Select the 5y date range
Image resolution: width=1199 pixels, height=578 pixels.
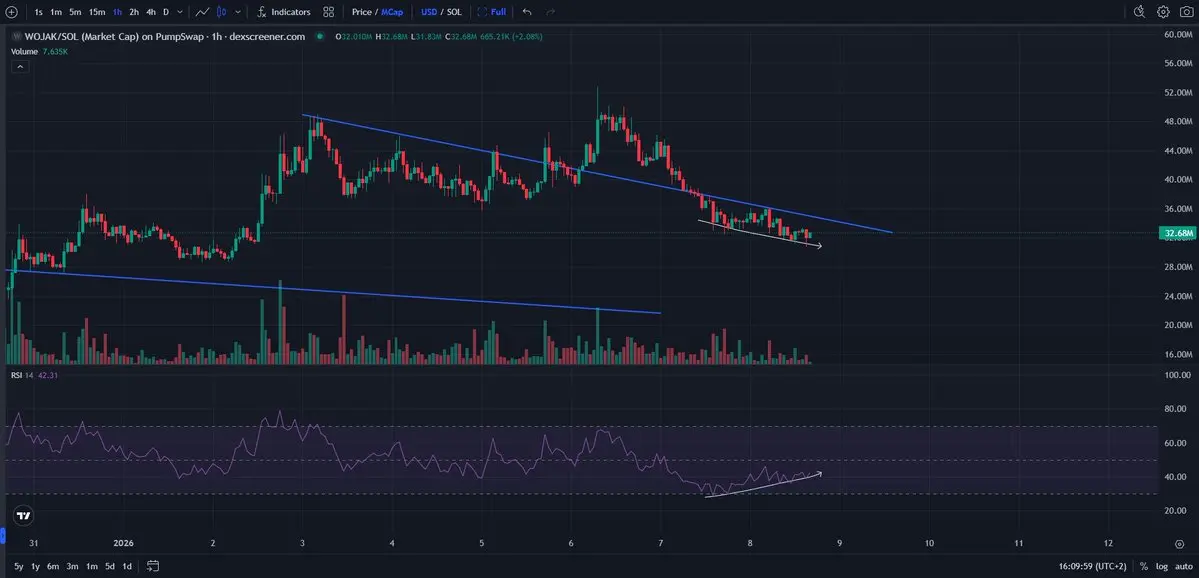[x=18, y=567]
